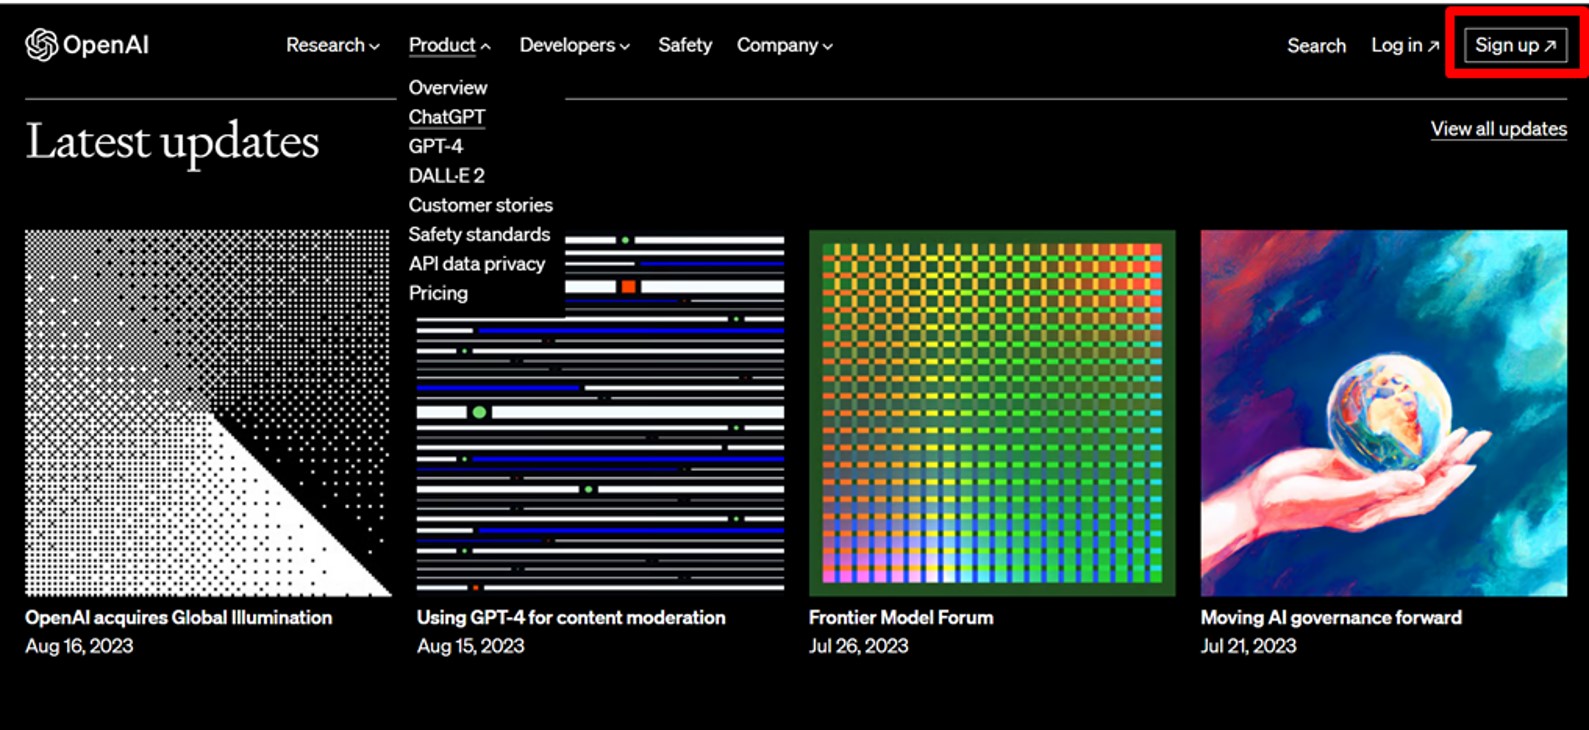Select Overview from Product menu

click(447, 88)
